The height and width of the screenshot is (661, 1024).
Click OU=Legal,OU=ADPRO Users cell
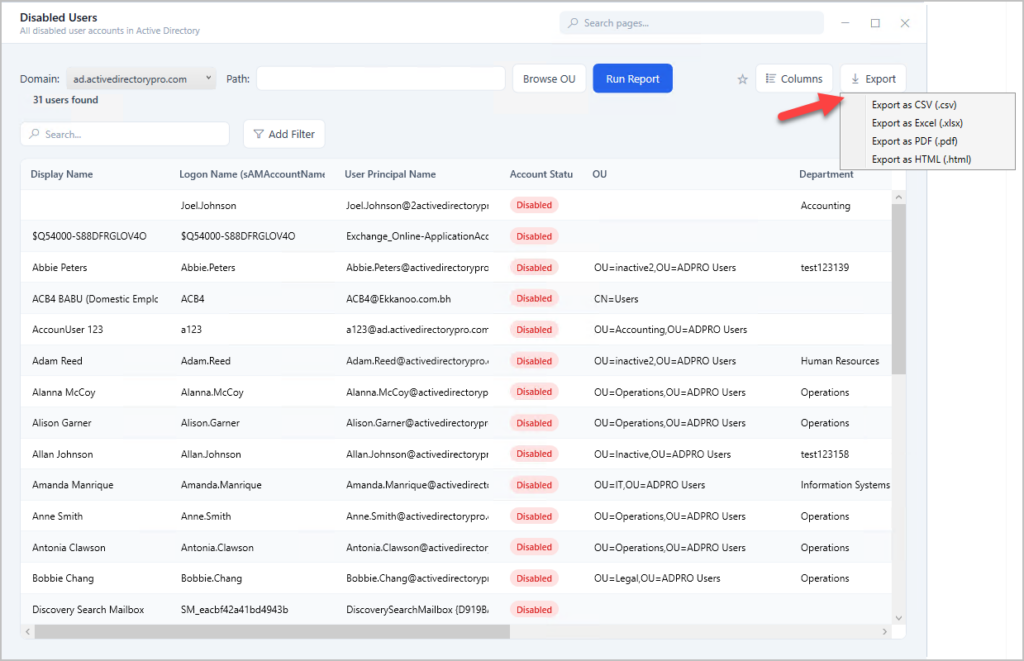click(x=657, y=579)
